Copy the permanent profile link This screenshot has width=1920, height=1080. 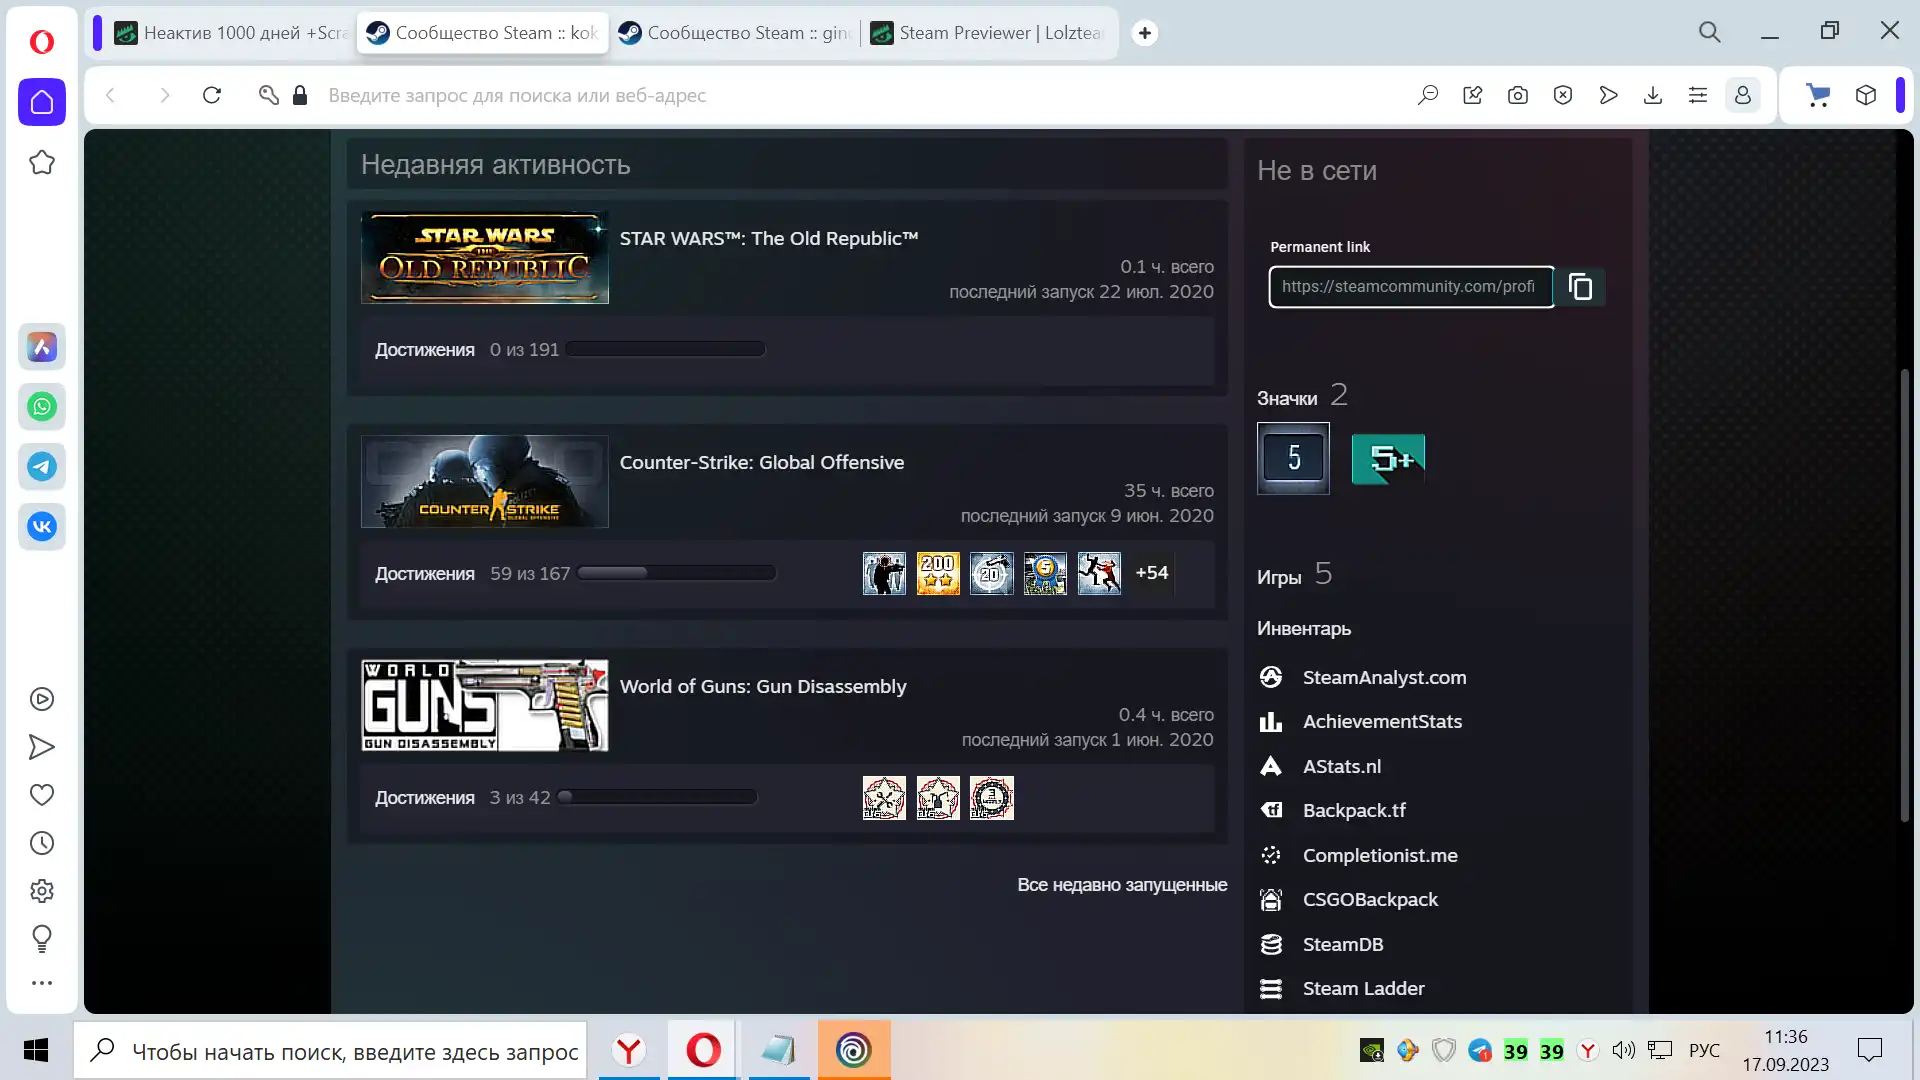[x=1580, y=287]
